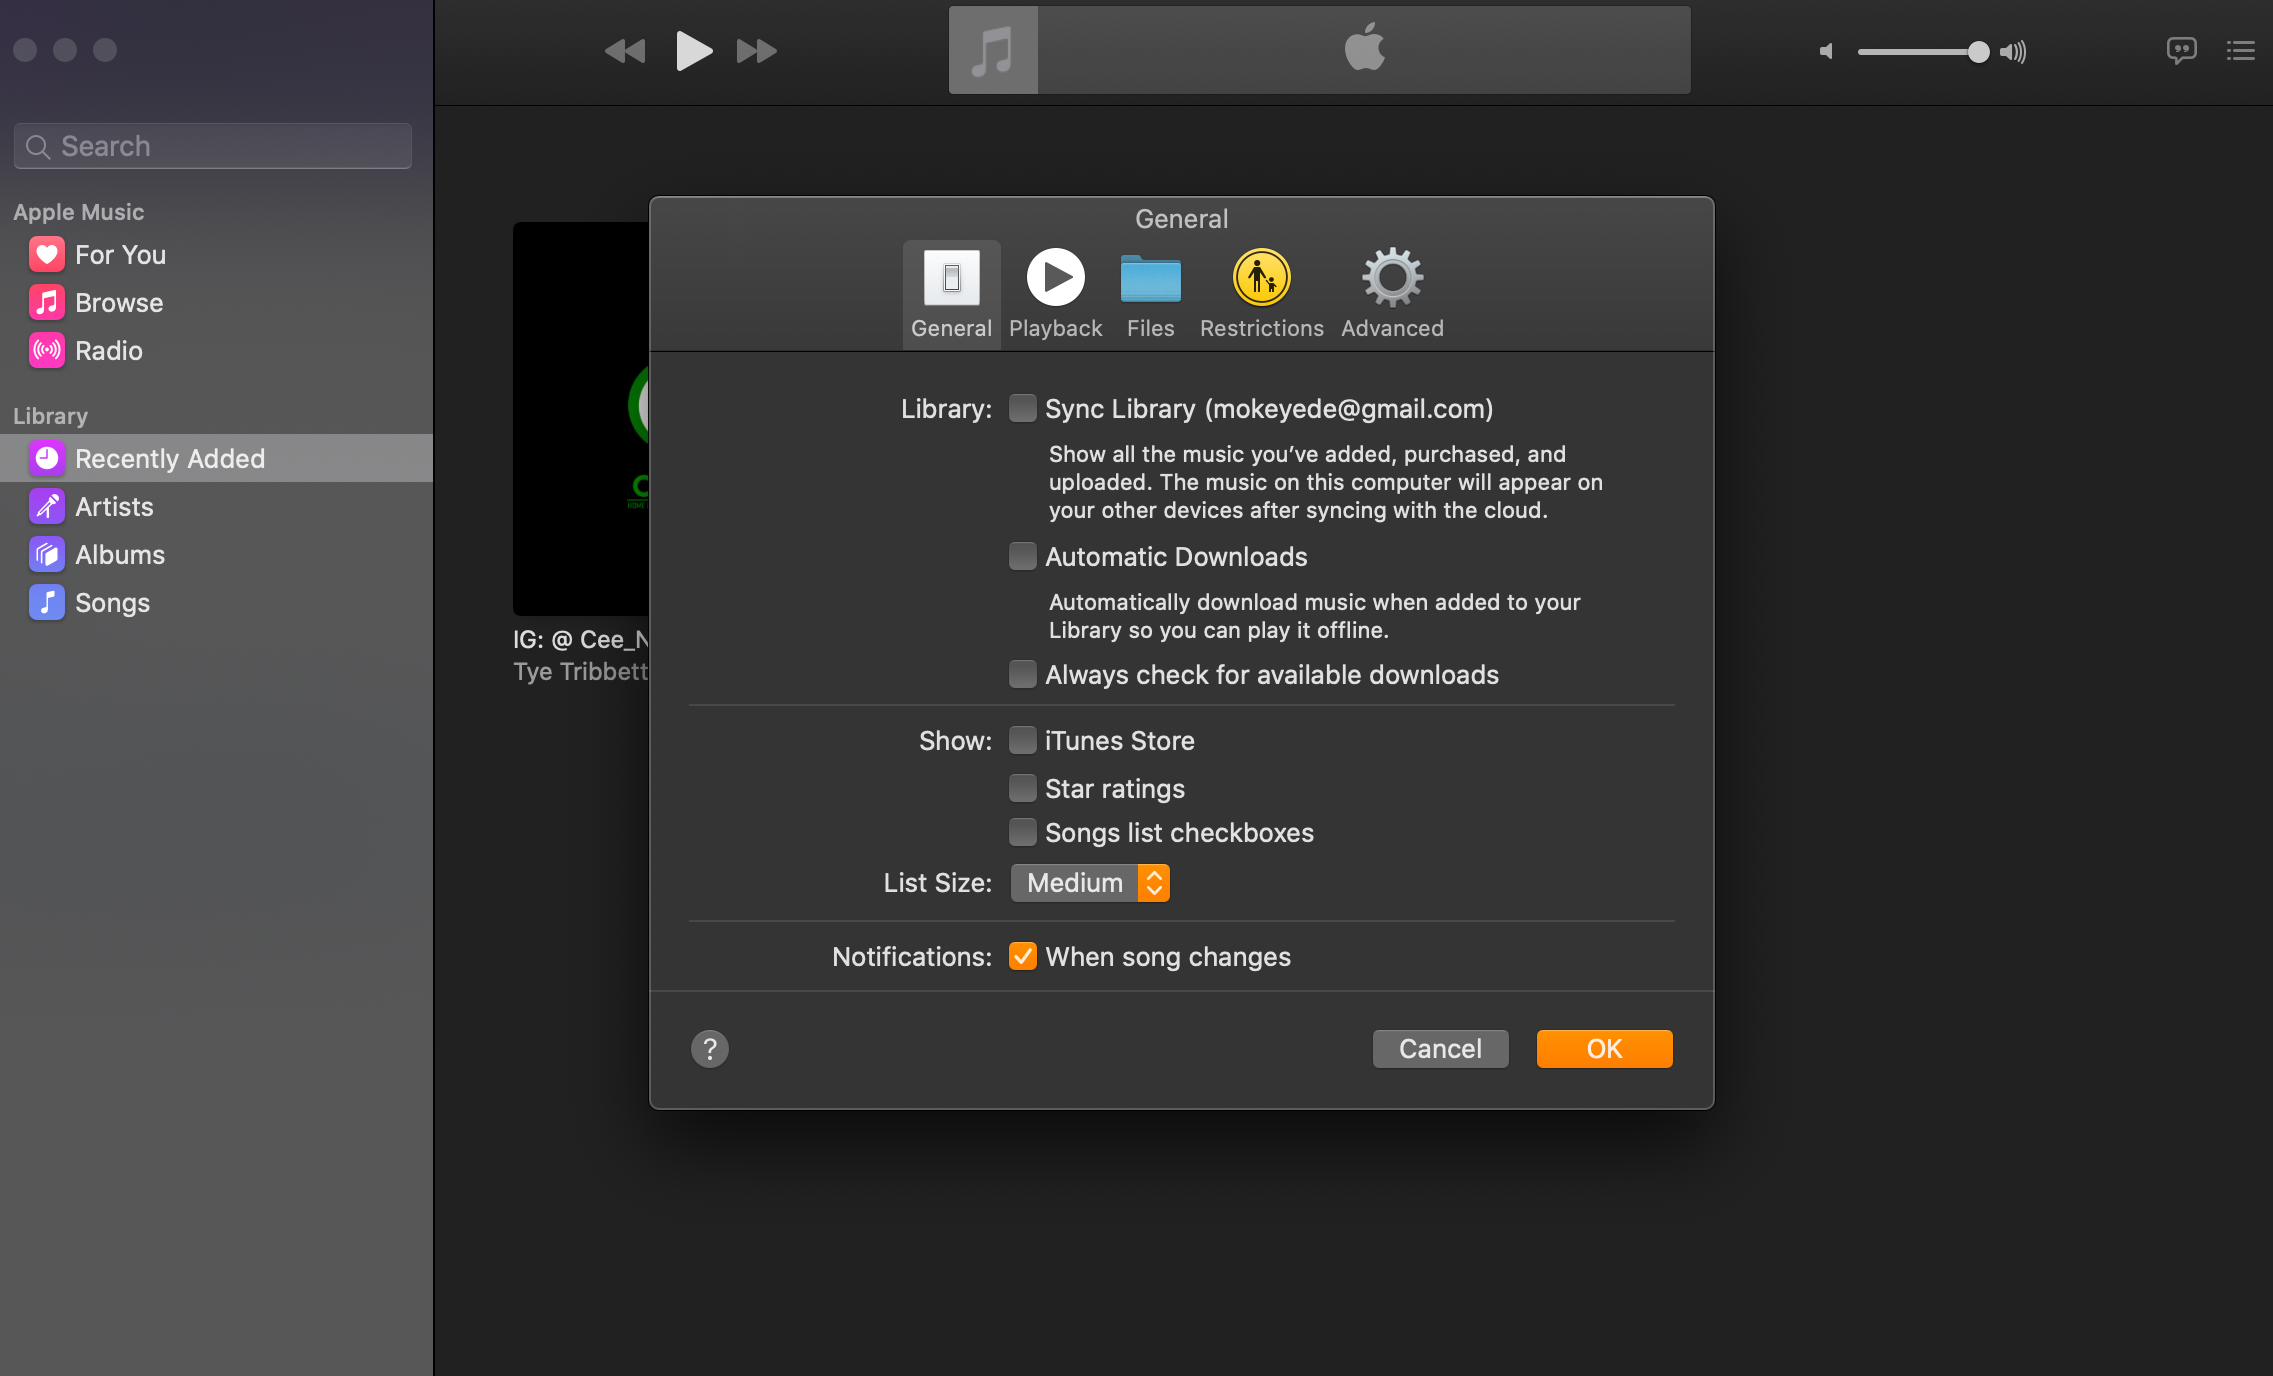Click the help question mark button
The width and height of the screenshot is (2273, 1376).
click(x=710, y=1048)
